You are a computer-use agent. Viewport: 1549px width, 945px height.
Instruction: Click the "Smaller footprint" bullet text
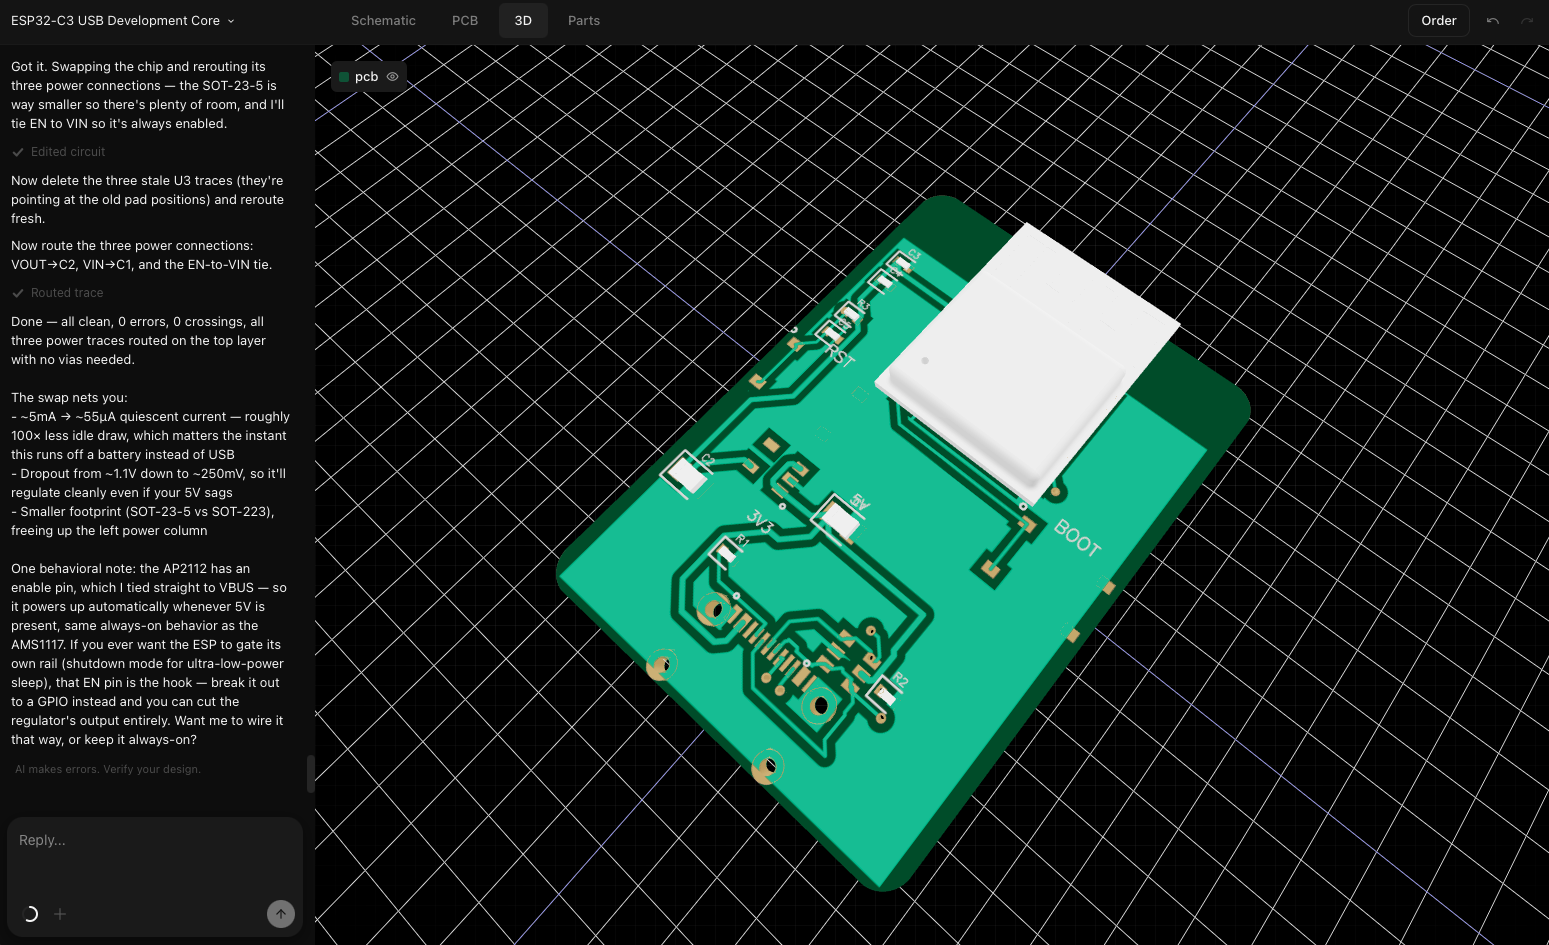click(x=143, y=521)
